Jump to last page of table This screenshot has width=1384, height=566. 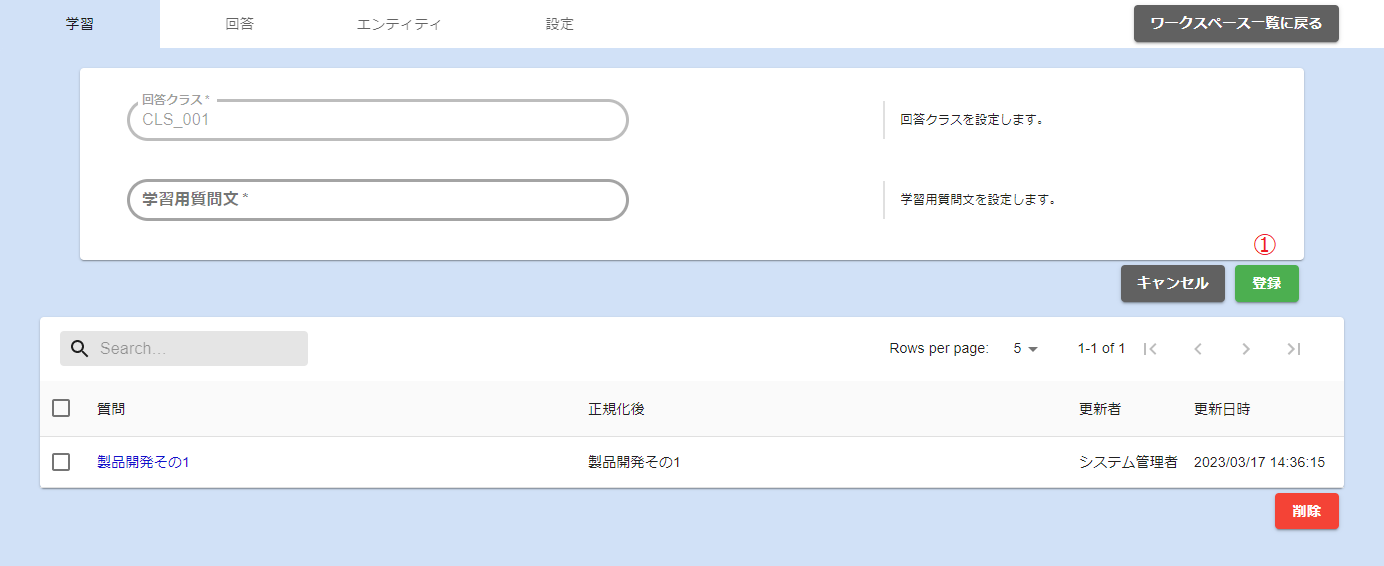point(1294,349)
